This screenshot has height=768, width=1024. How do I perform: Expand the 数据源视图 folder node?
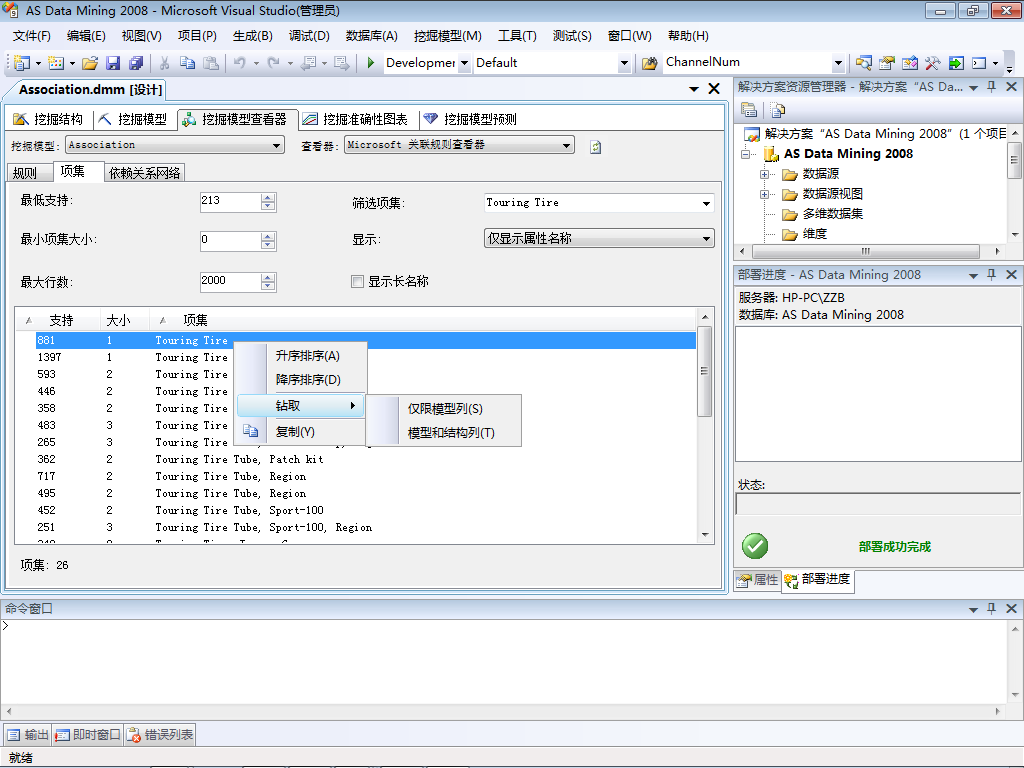coord(764,195)
